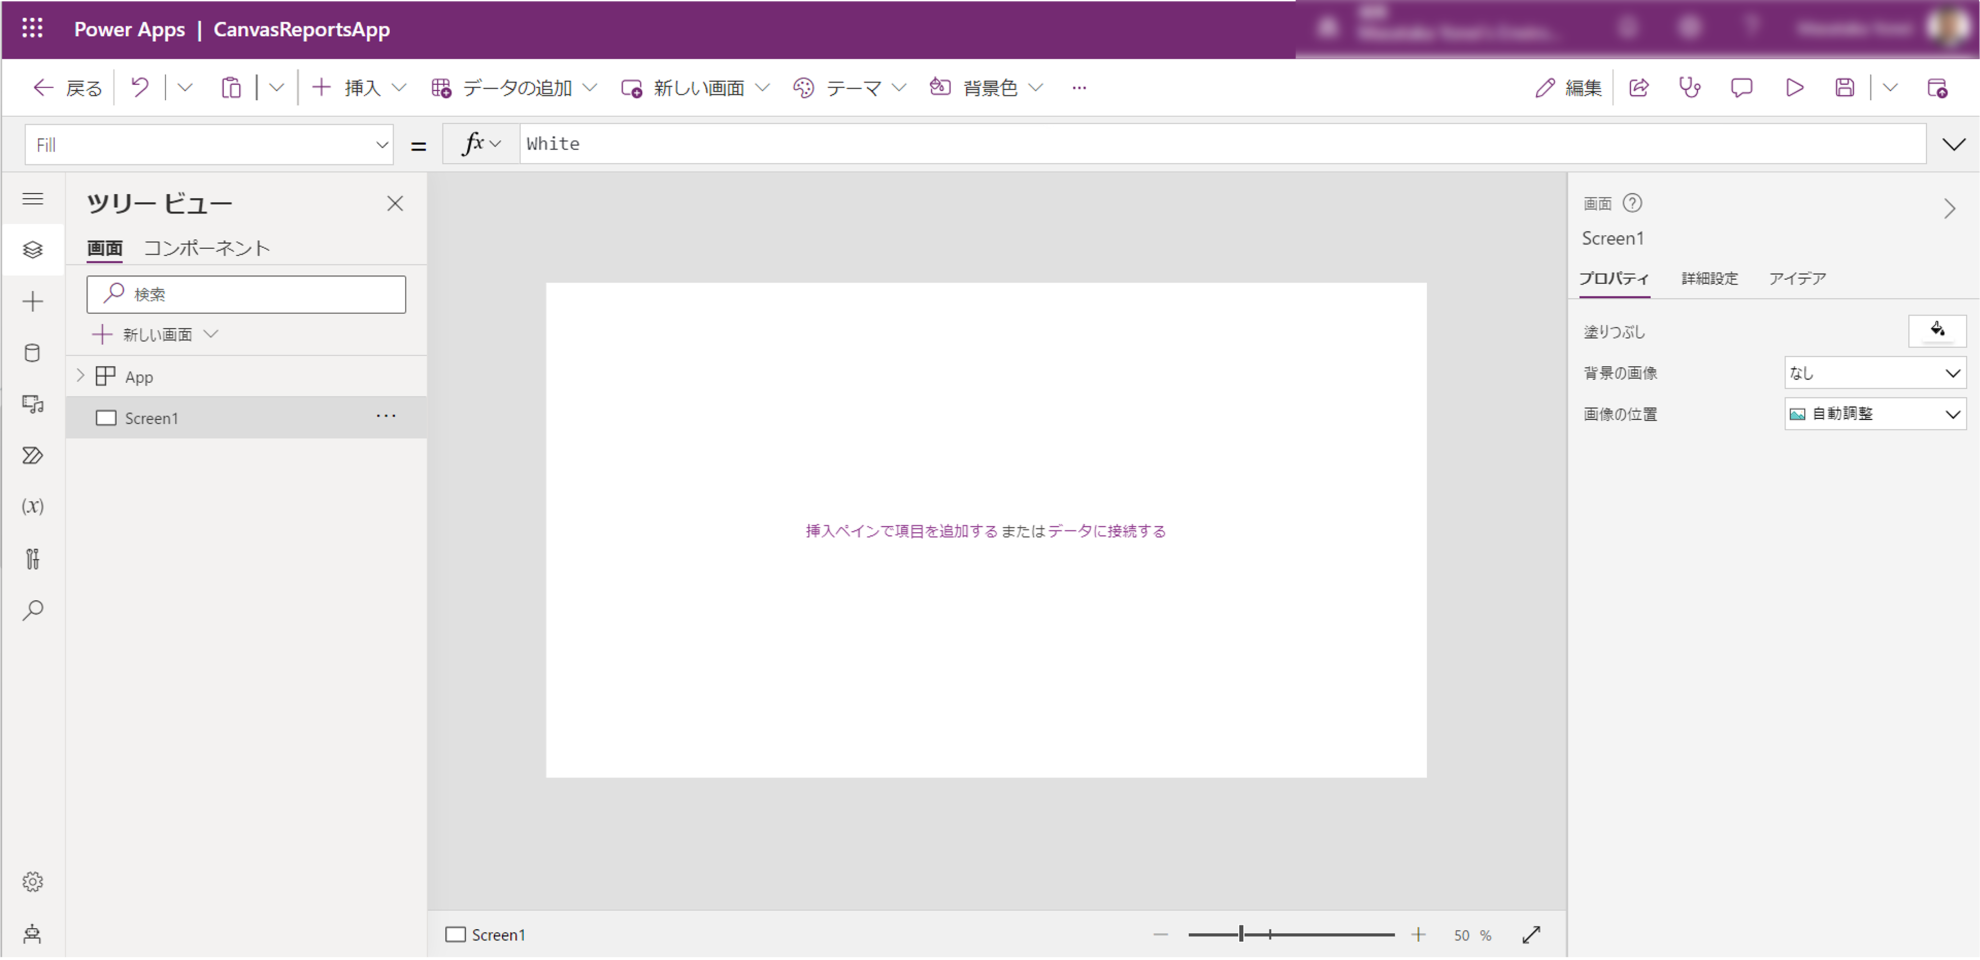Open the Variables (x) sidebar icon

[x=33, y=506]
